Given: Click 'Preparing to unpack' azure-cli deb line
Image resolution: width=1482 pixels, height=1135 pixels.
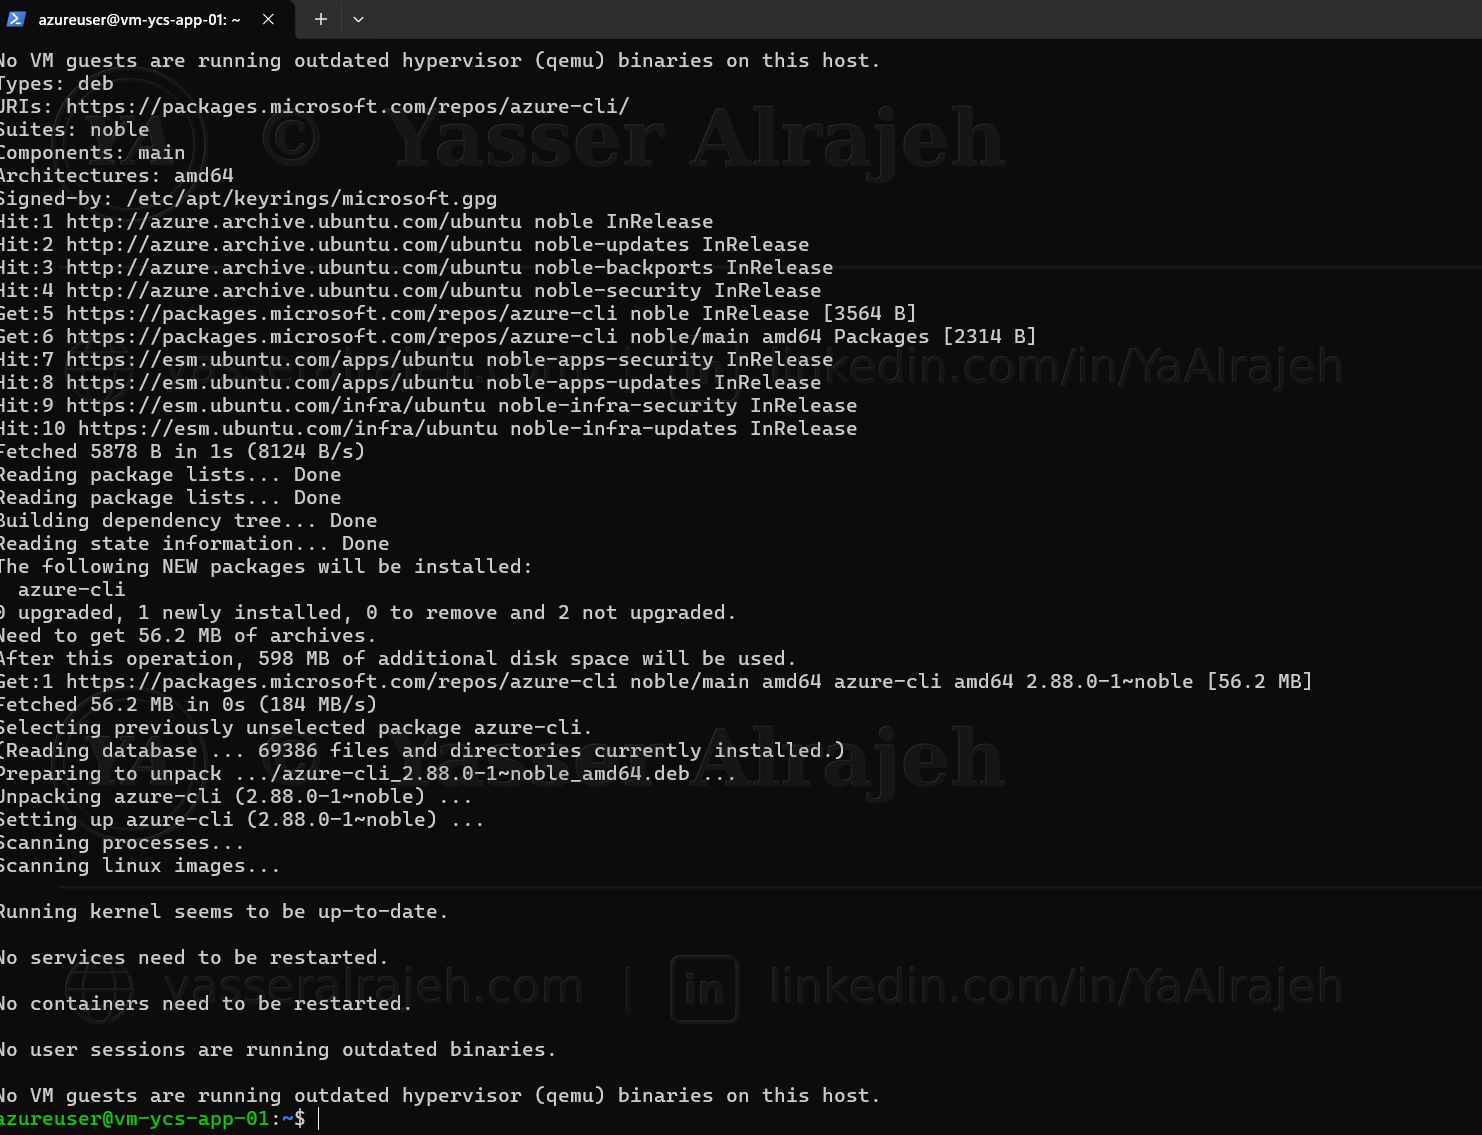Looking at the screenshot, I should (x=369, y=773).
